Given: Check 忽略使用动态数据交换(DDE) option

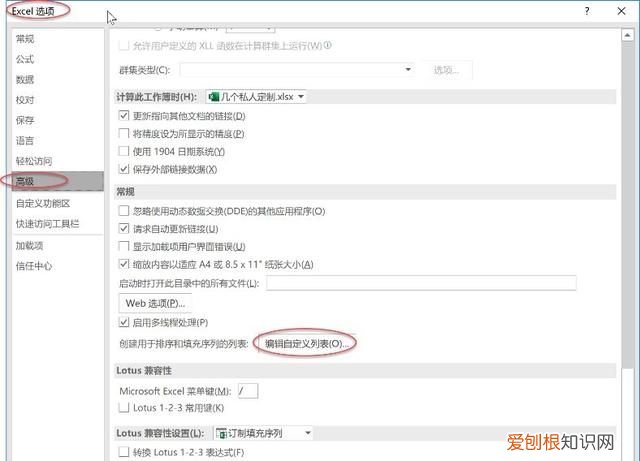Looking at the screenshot, I should pyautogui.click(x=124, y=211).
